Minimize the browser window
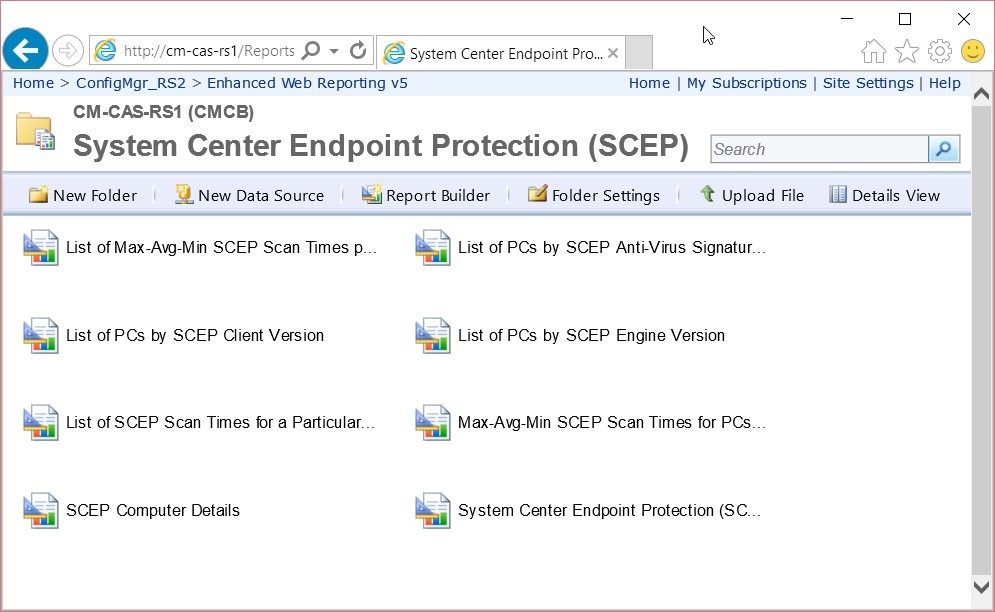The image size is (995, 612). [847, 19]
